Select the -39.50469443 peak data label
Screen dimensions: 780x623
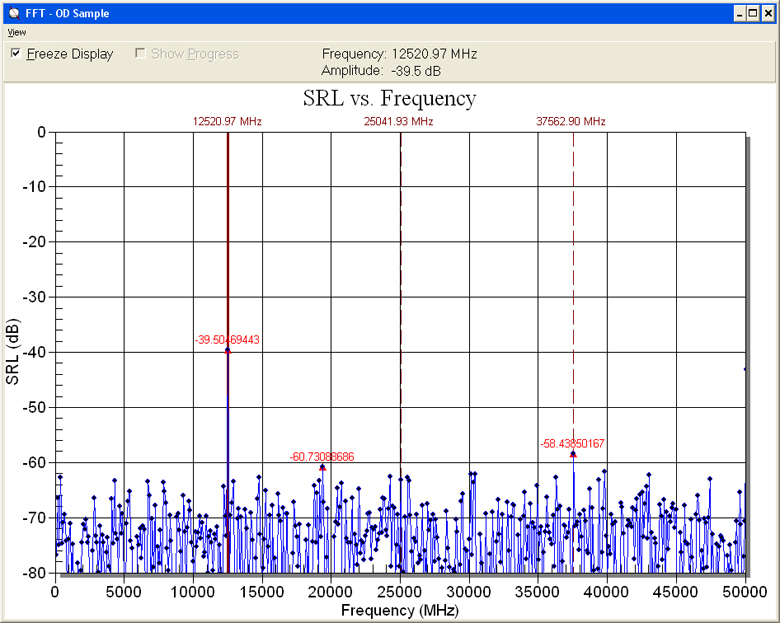click(227, 340)
